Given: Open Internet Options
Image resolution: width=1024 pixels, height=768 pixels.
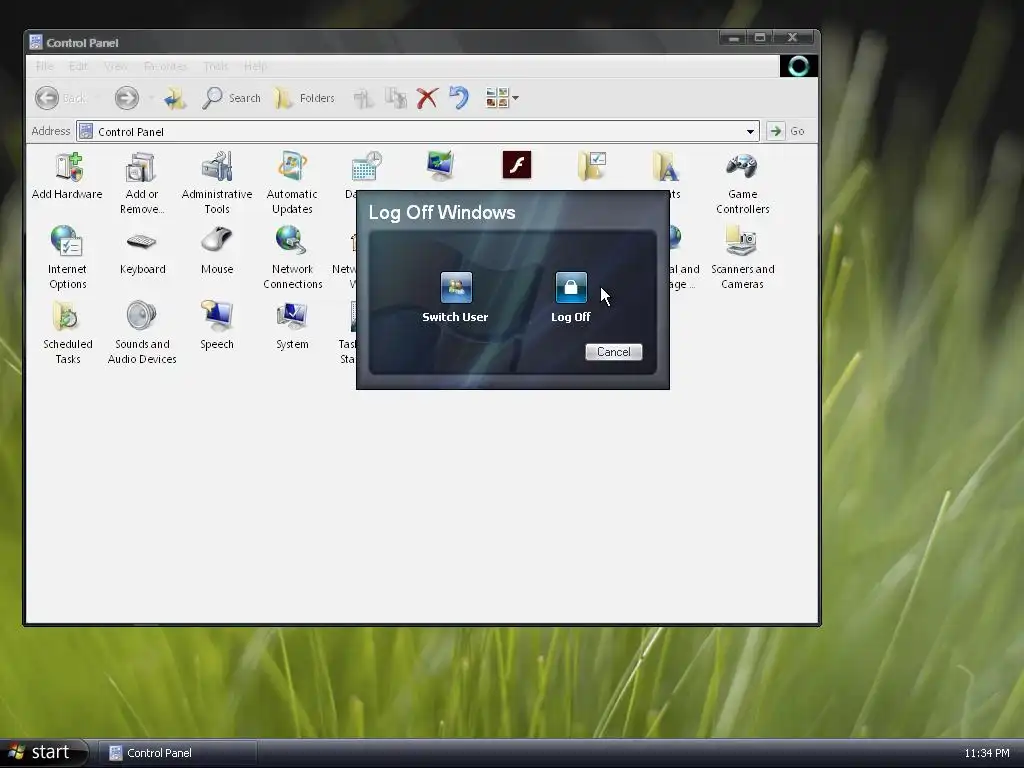Looking at the screenshot, I should (x=67, y=259).
